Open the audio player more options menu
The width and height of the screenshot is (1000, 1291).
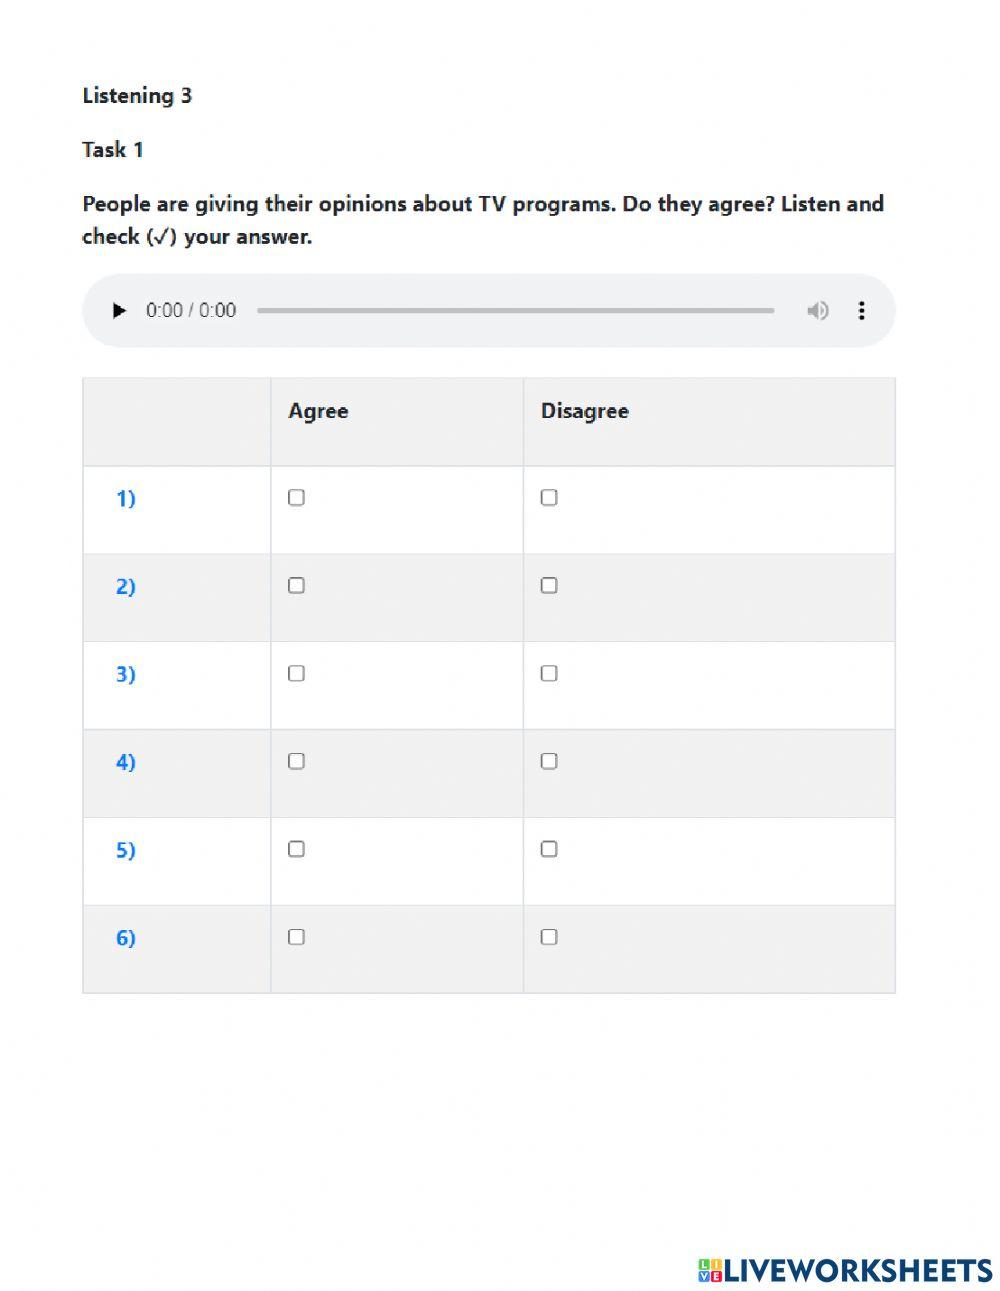point(861,311)
